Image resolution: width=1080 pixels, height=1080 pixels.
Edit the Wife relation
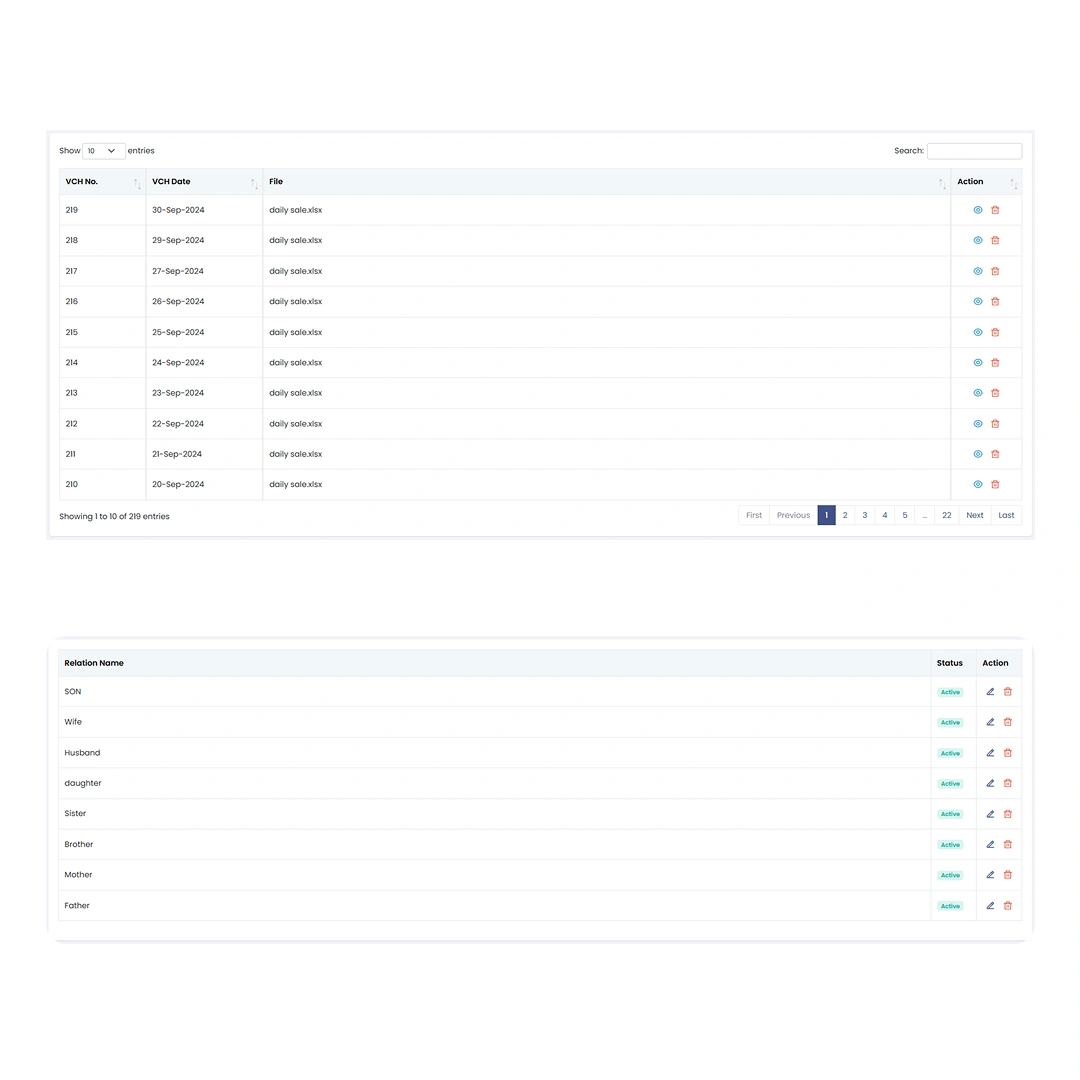click(x=990, y=722)
